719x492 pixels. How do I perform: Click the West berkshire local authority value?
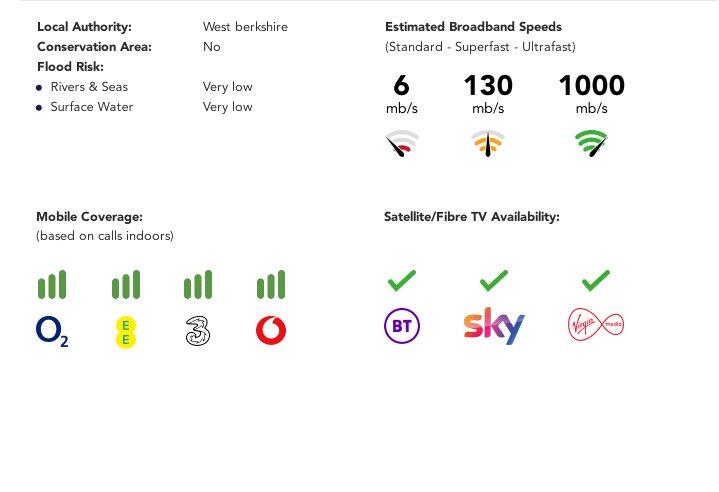(245, 27)
